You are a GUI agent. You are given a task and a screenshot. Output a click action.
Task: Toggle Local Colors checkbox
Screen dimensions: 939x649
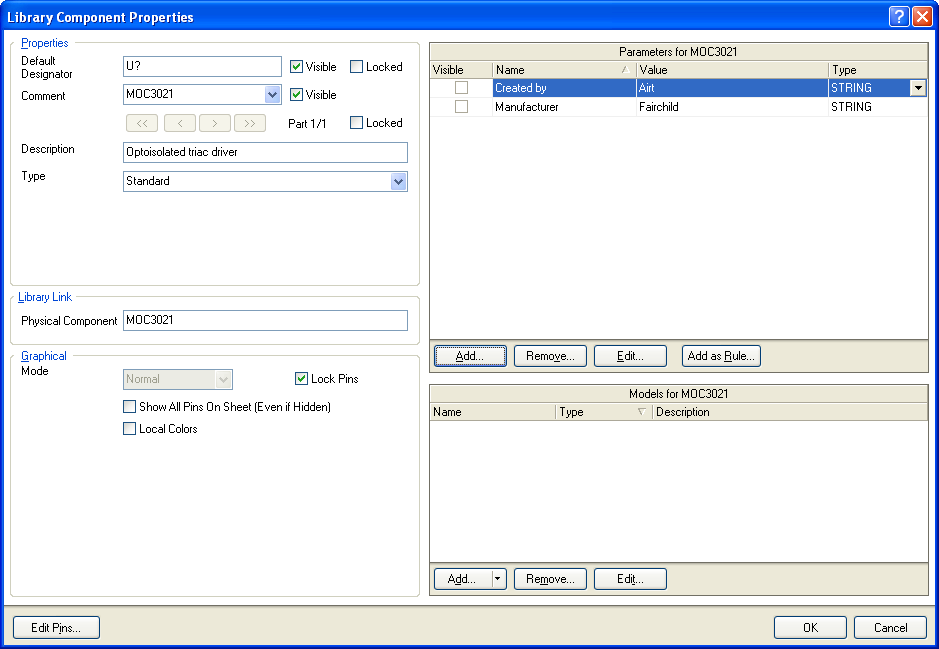tap(129, 429)
